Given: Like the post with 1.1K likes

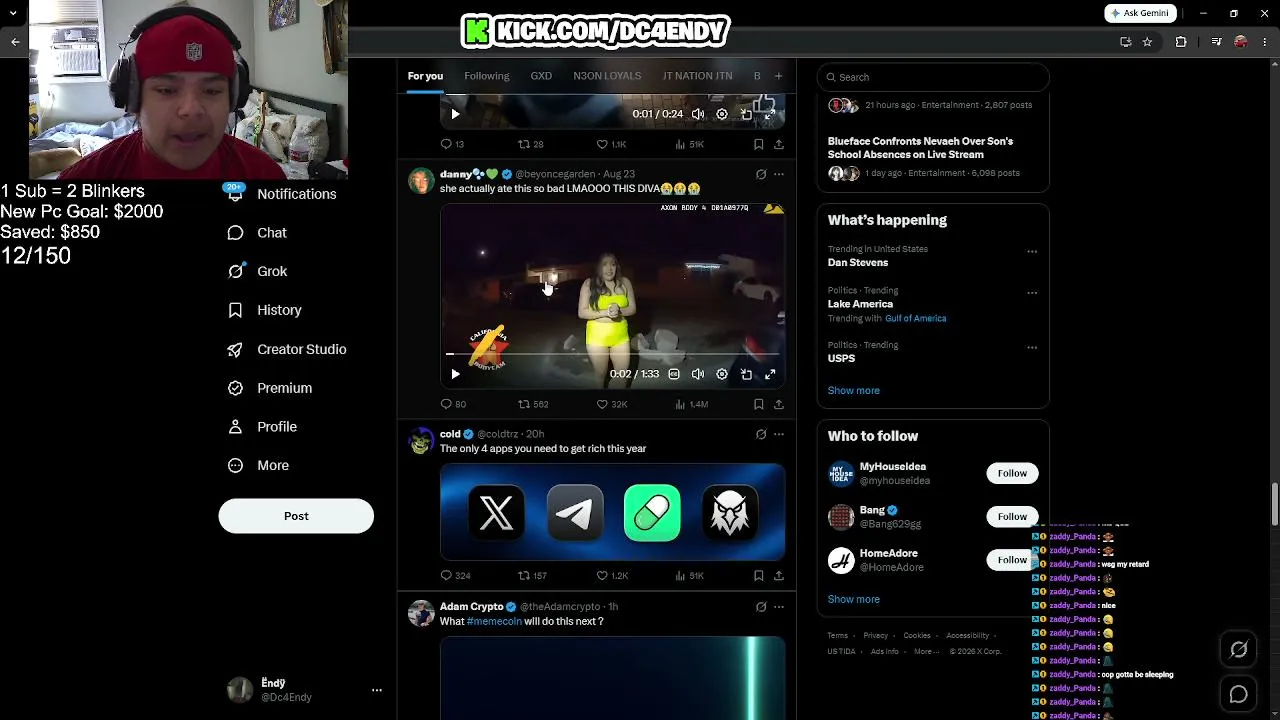Looking at the screenshot, I should 611,144.
